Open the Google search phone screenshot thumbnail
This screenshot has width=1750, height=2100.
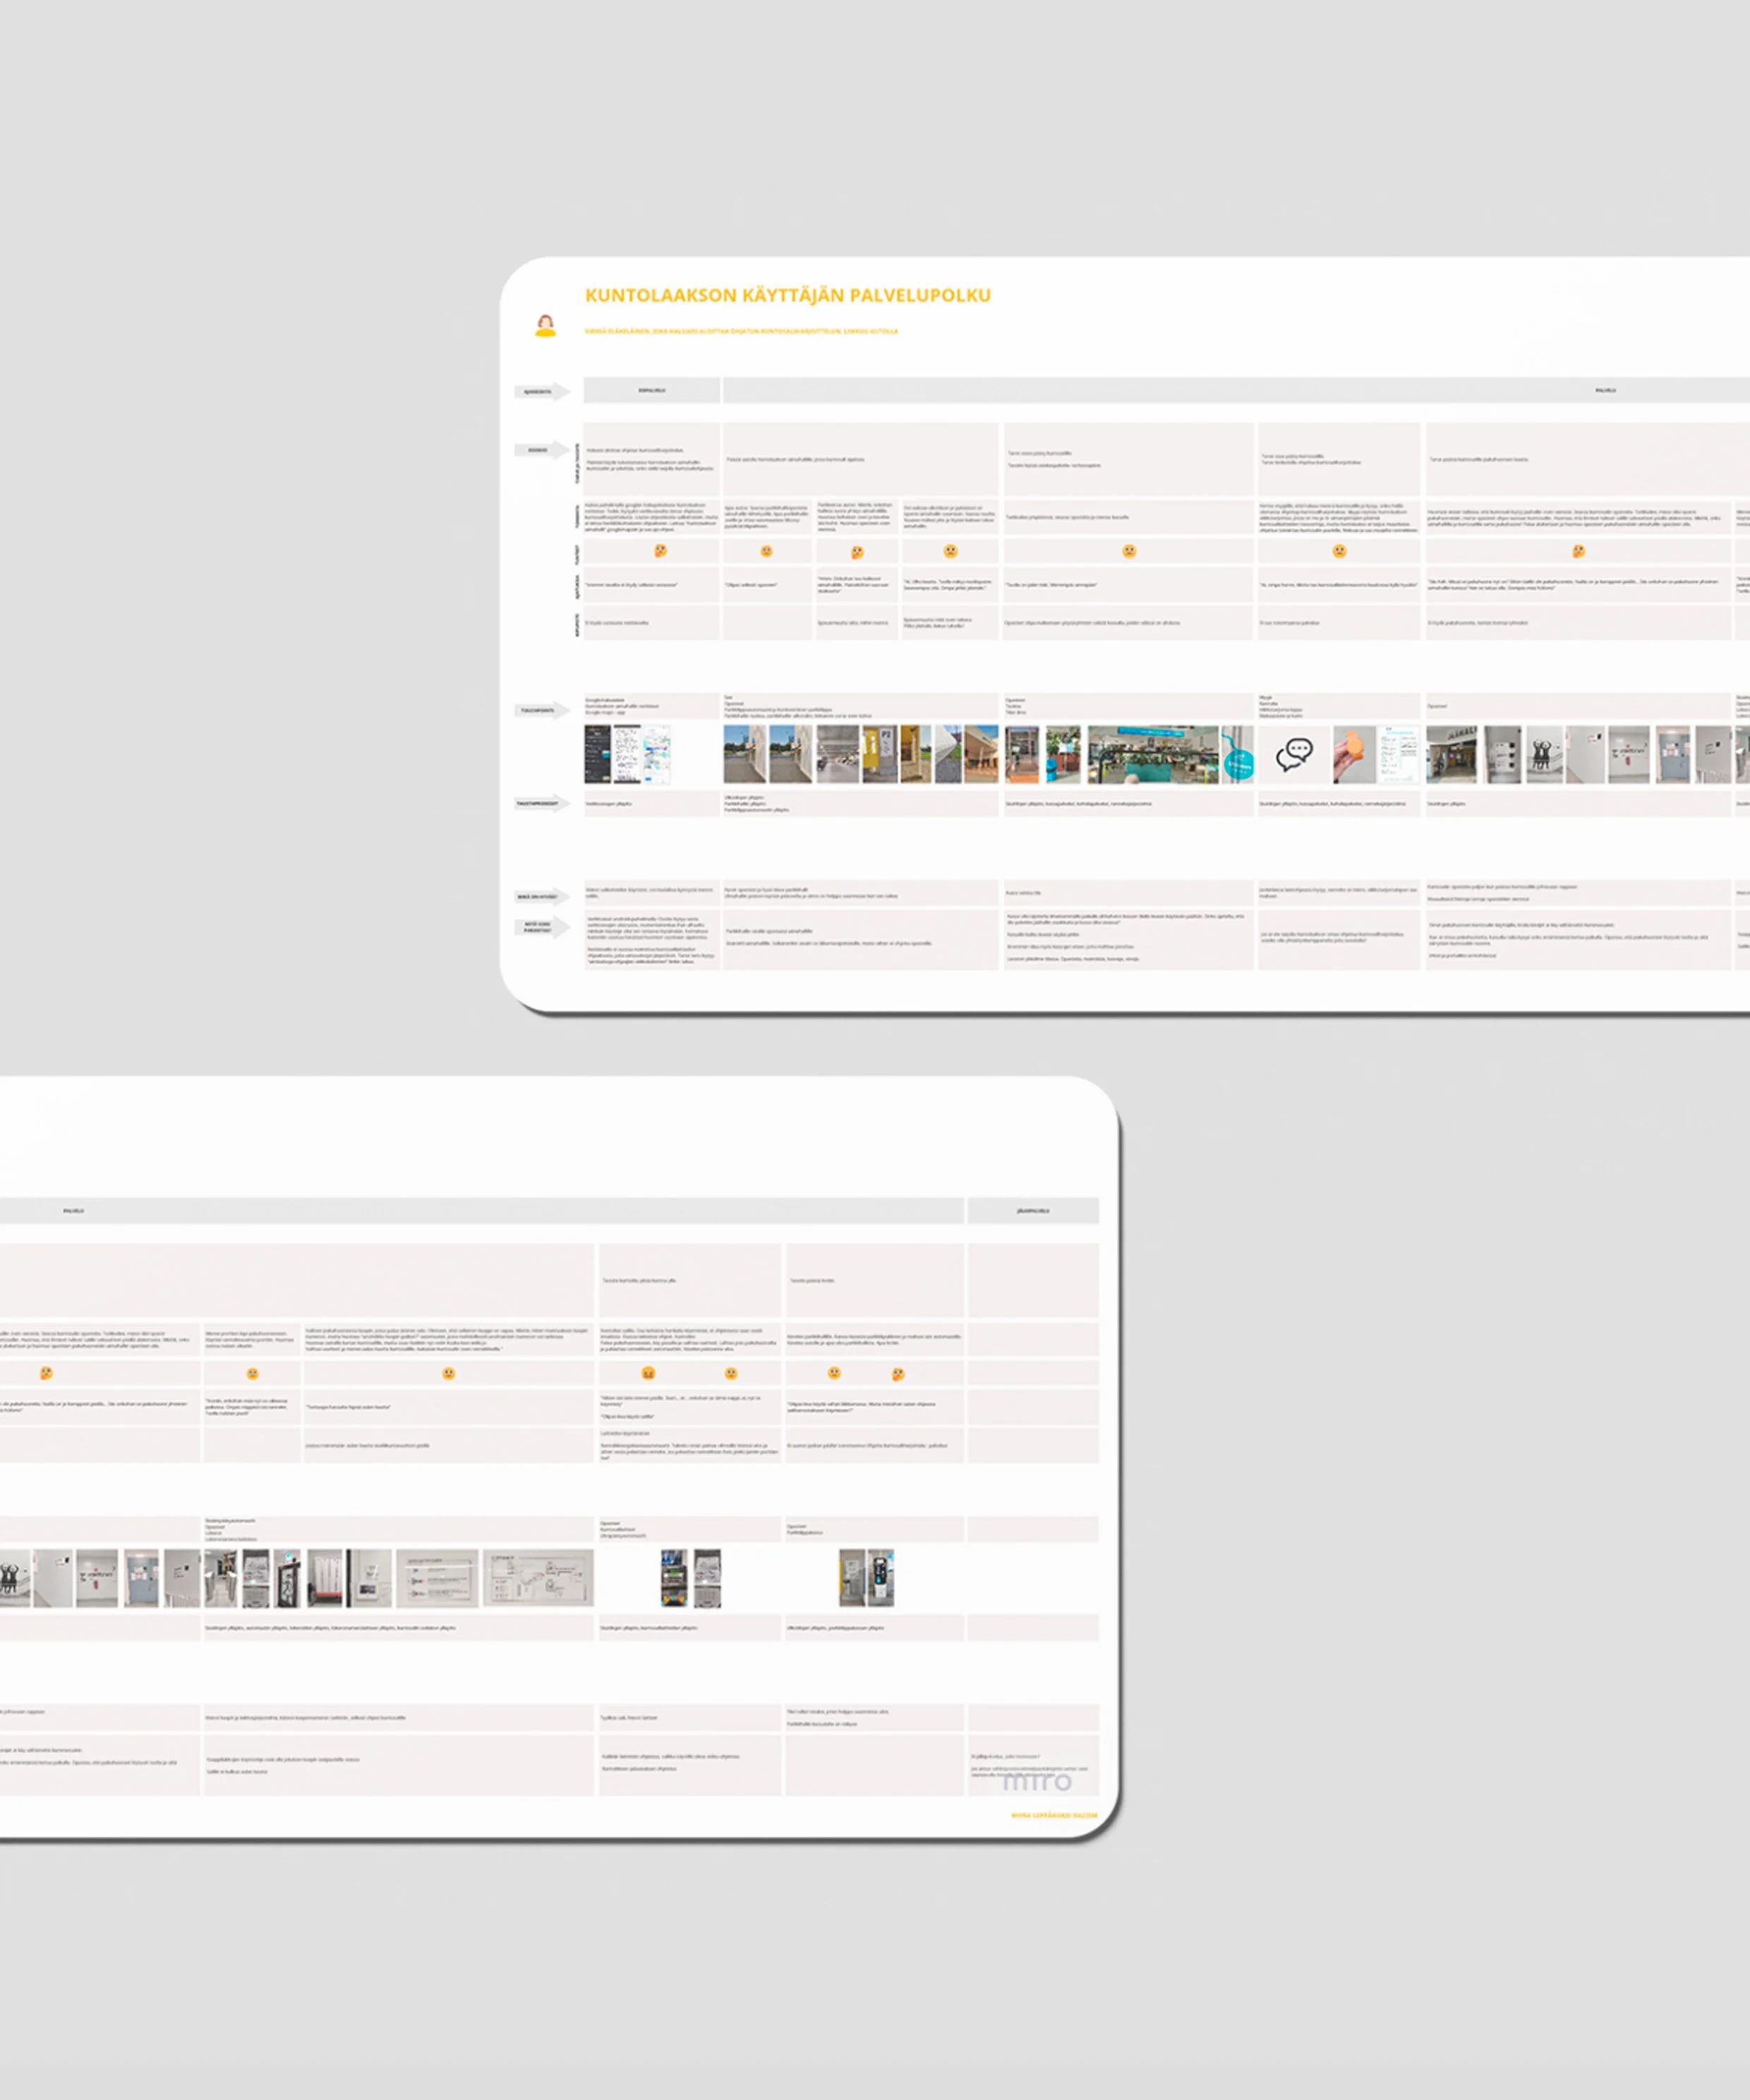[x=597, y=754]
